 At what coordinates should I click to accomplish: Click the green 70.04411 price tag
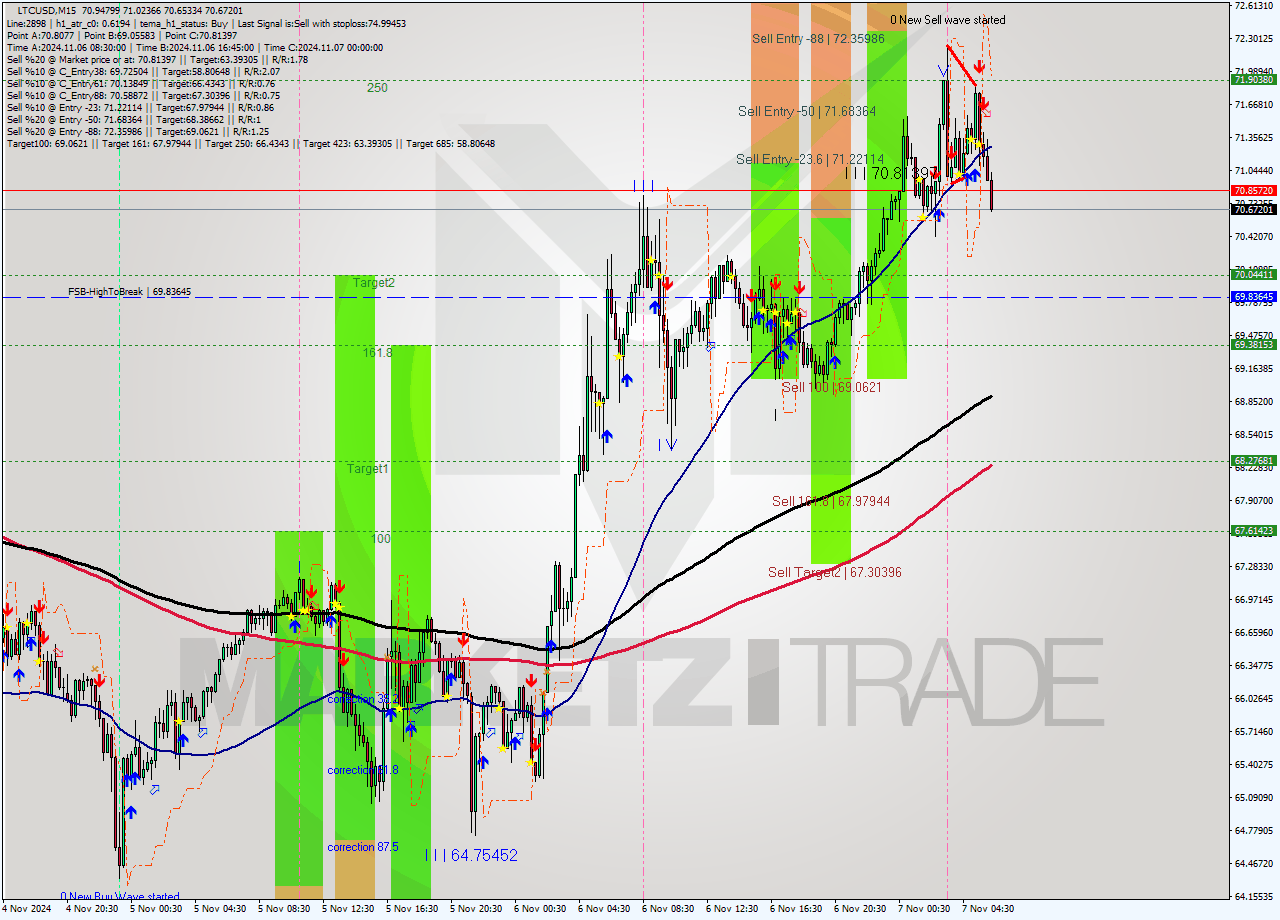point(1254,275)
